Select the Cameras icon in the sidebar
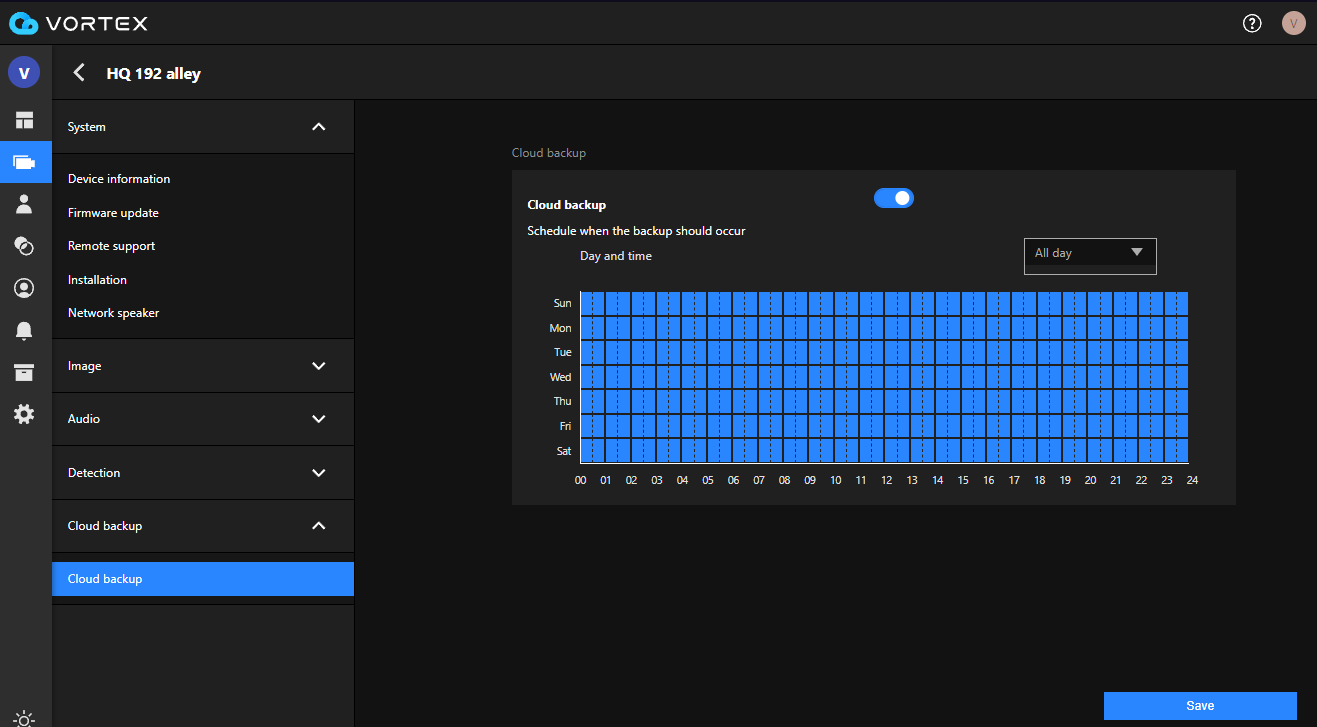Viewport: 1317px width, 727px height. pyautogui.click(x=24, y=162)
